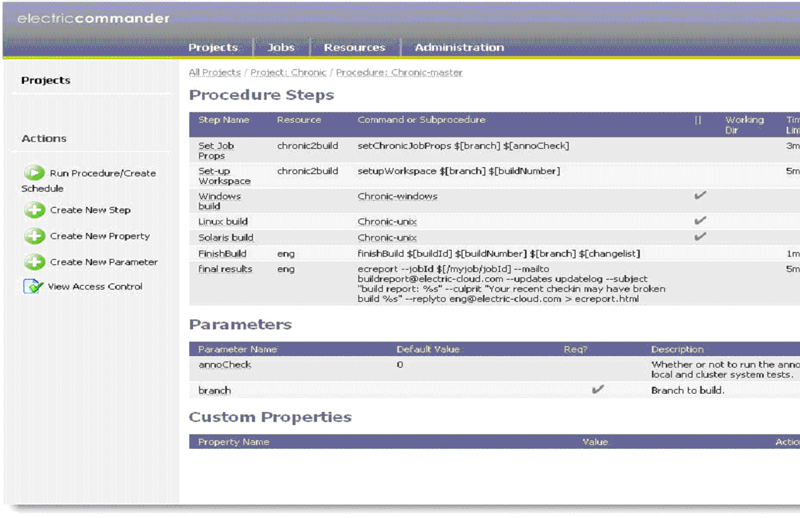Click the plus icon beside Create New Parameter
Screen dimensions: 800x518
tap(34, 262)
